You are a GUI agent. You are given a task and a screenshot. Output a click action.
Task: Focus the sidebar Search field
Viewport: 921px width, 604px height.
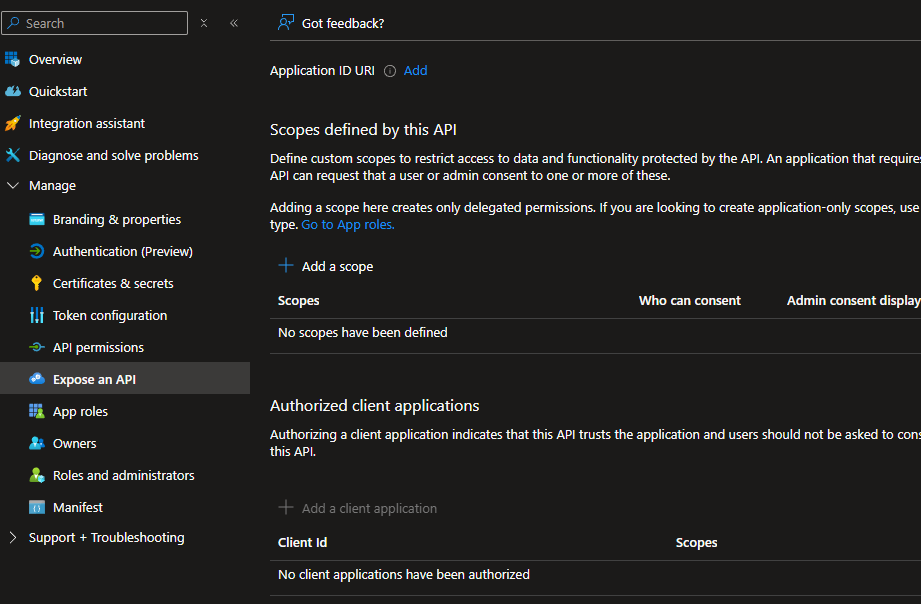pos(95,23)
